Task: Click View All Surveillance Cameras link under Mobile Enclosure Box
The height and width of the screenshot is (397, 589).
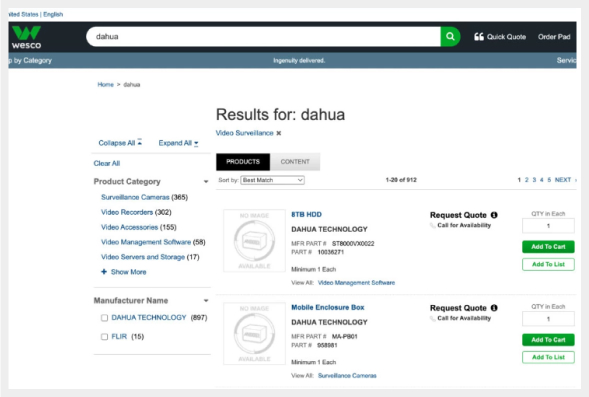Action: [347, 376]
